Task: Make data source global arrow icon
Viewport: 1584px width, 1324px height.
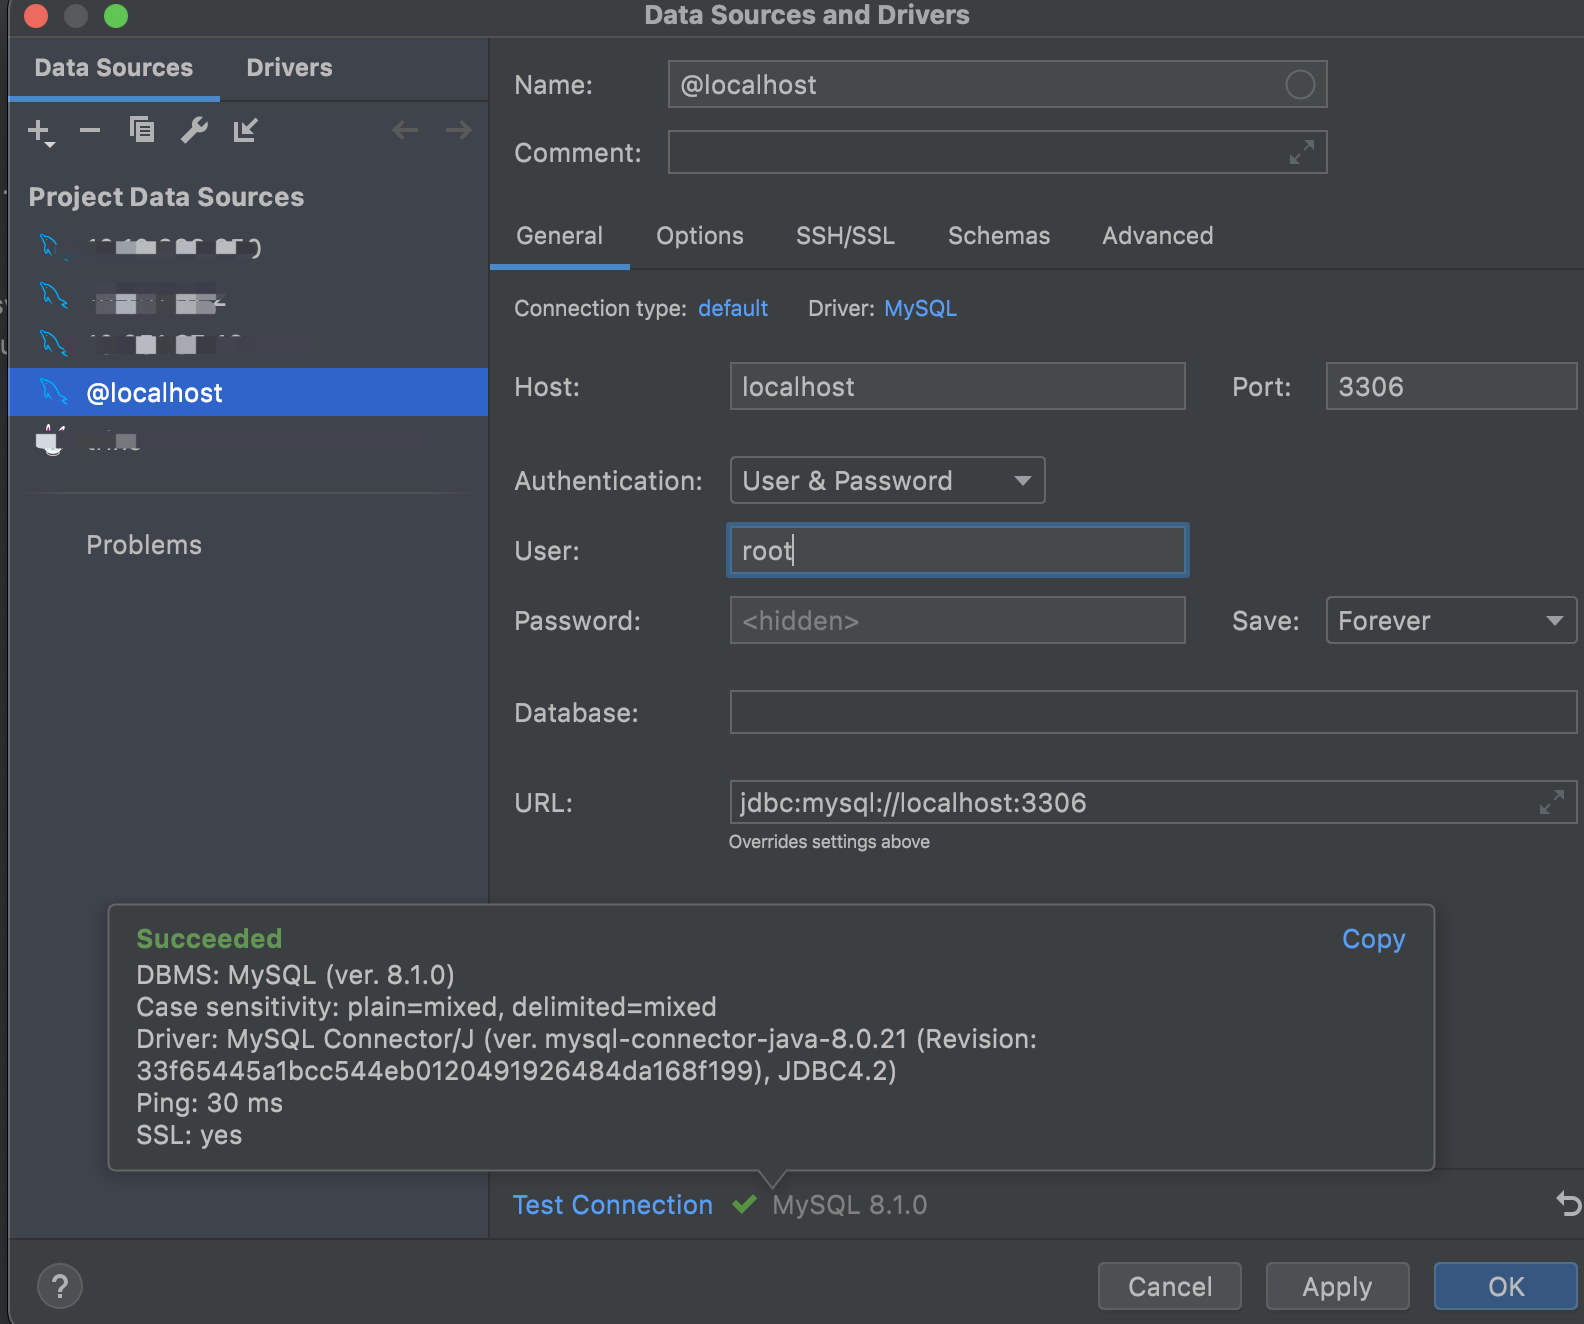Action: [245, 130]
